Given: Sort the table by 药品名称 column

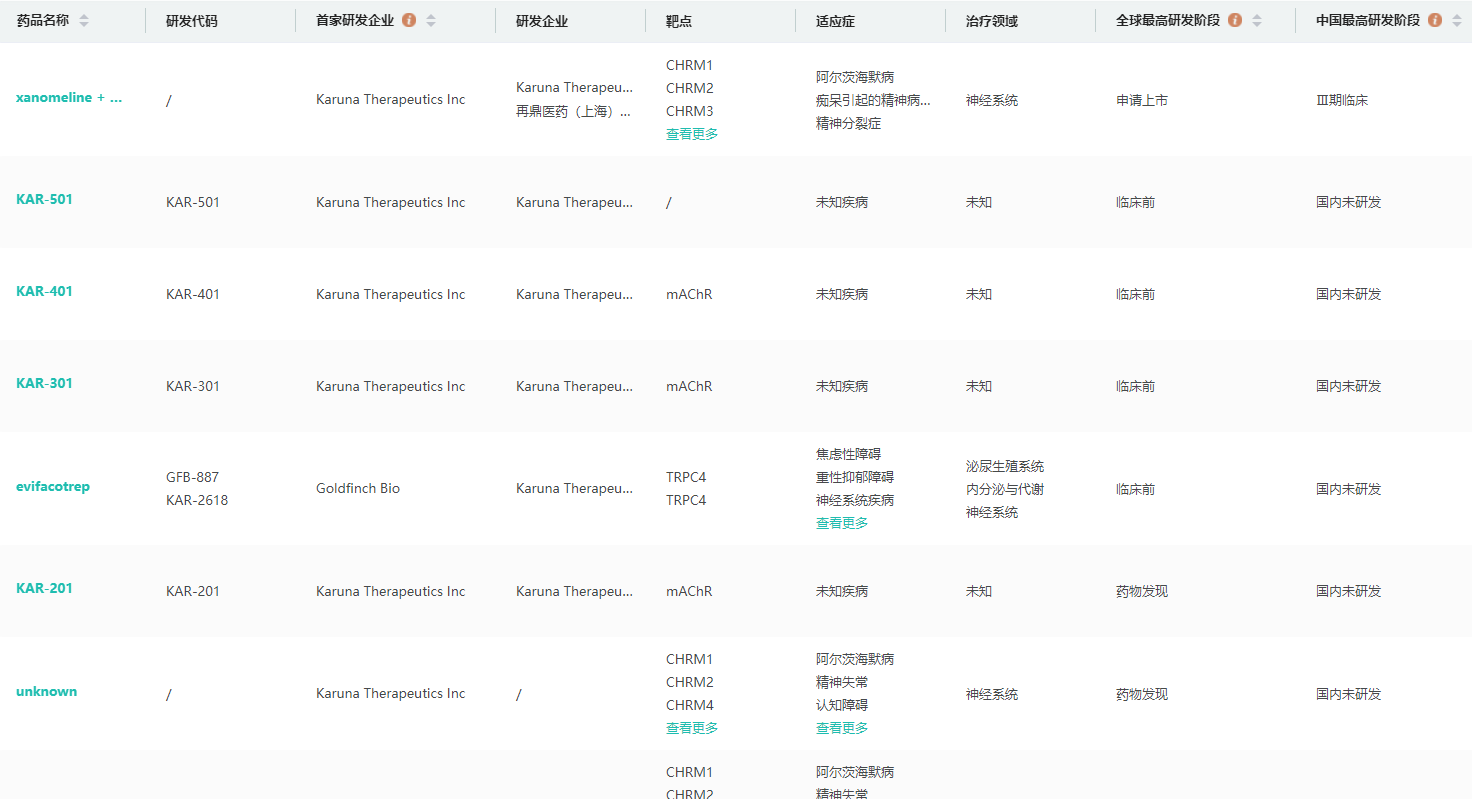Looking at the screenshot, I should pos(84,21).
